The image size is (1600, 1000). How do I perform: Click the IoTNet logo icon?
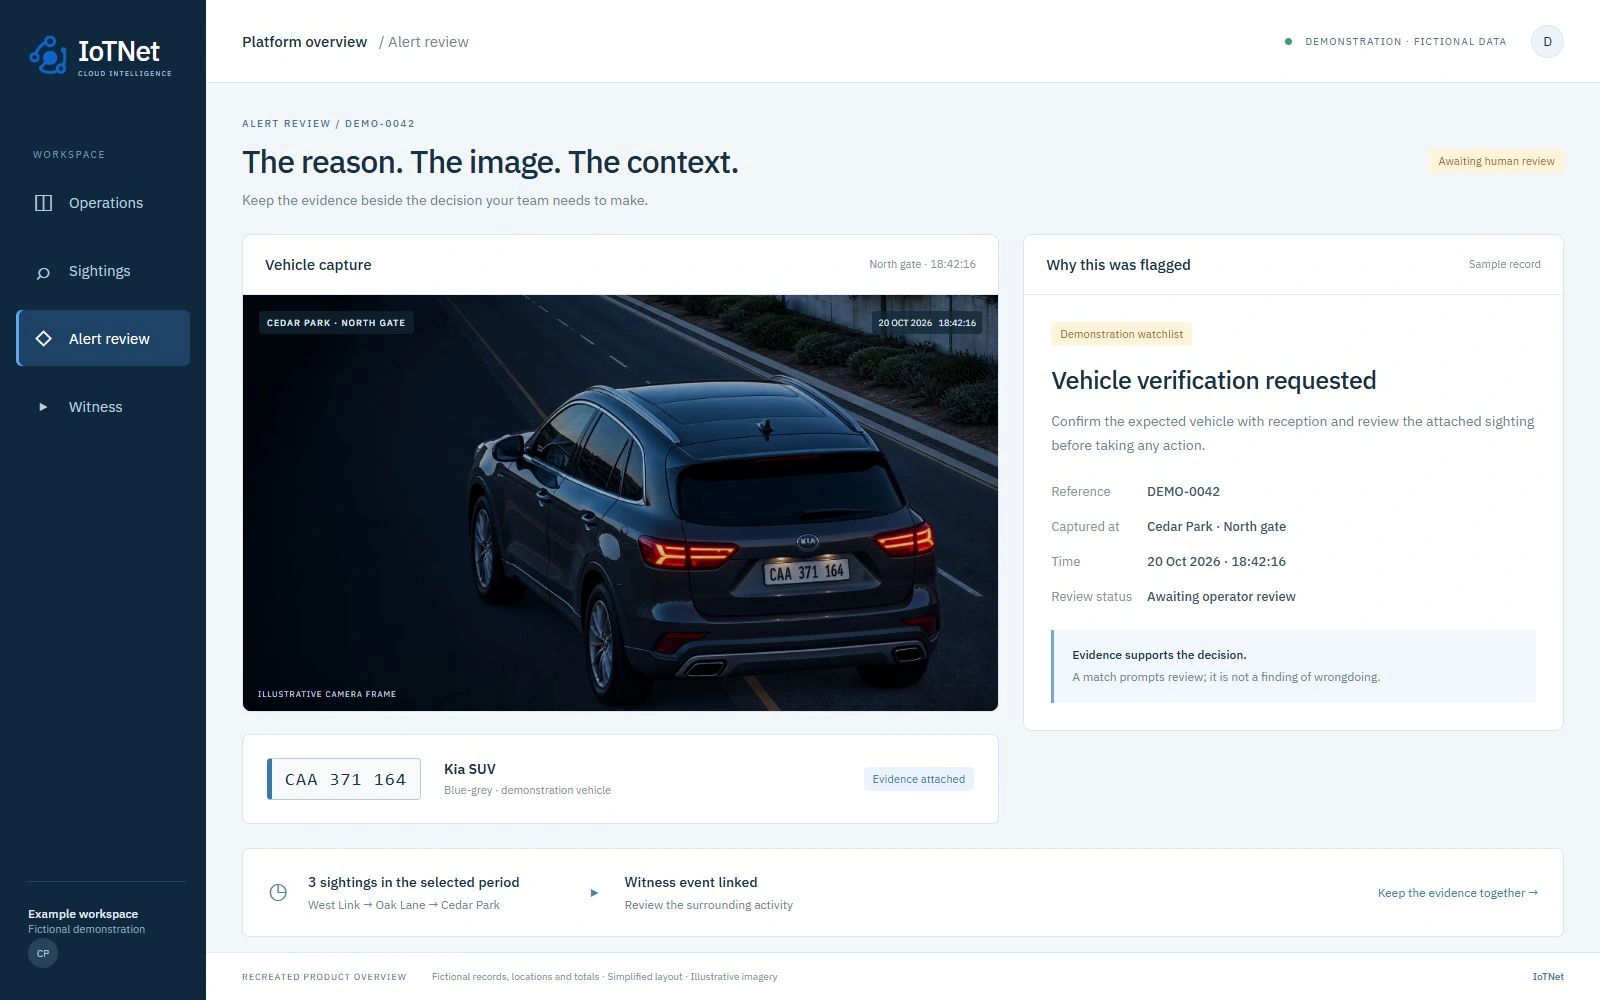pos(48,55)
